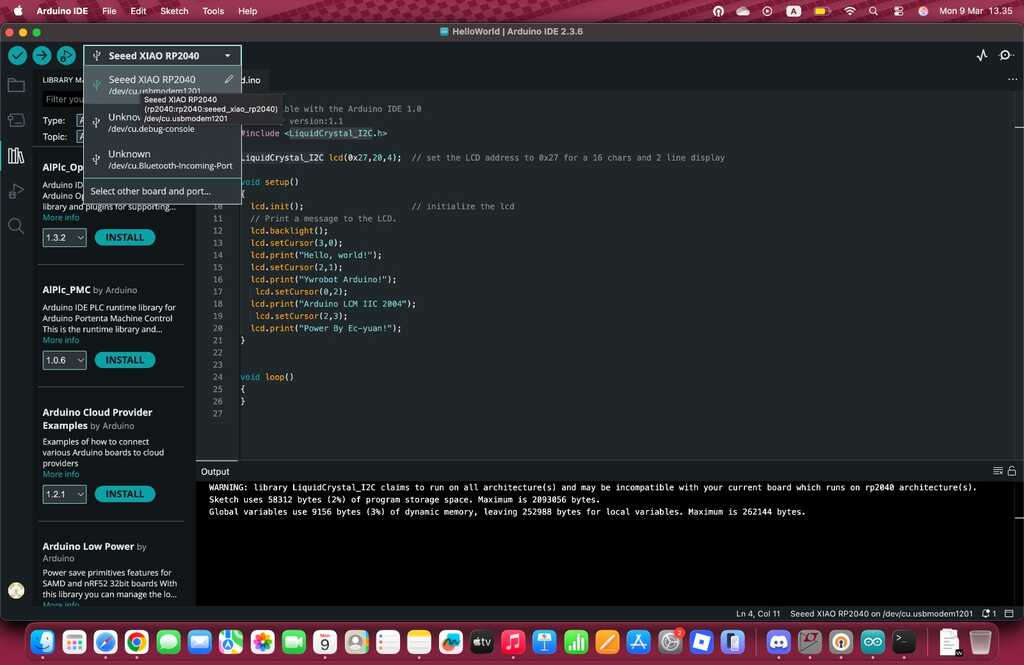Toggle output word wrap icon

[998, 471]
